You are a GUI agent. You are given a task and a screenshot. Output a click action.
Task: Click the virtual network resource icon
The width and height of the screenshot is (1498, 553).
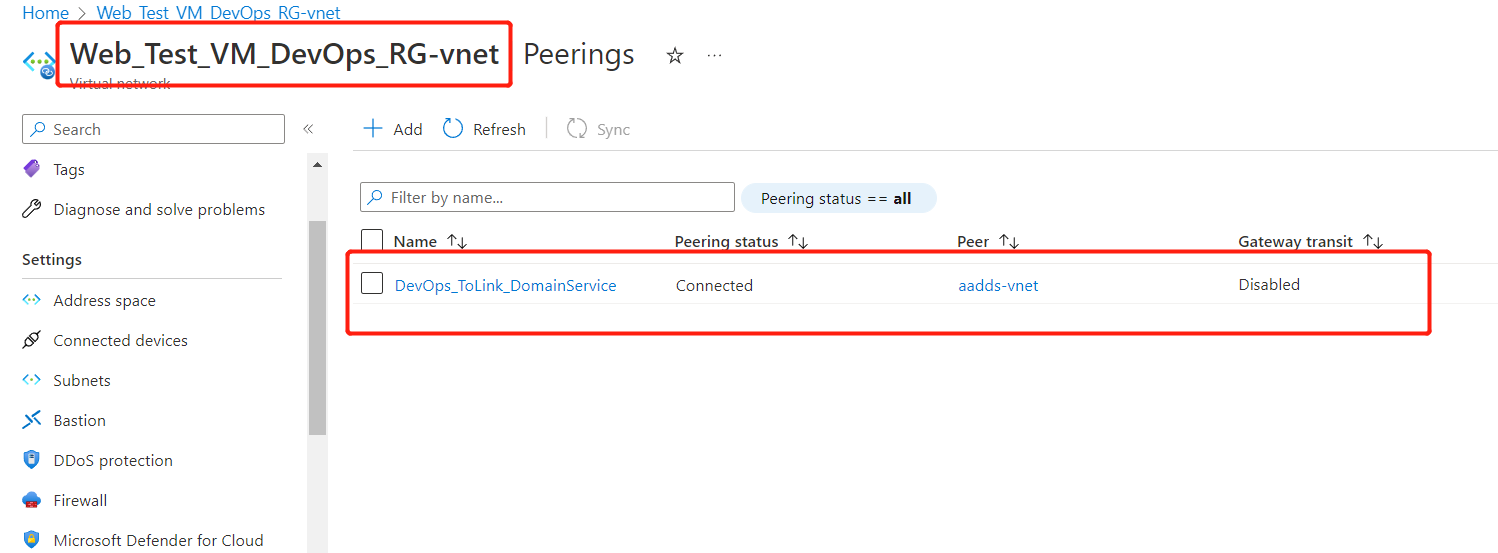point(40,64)
